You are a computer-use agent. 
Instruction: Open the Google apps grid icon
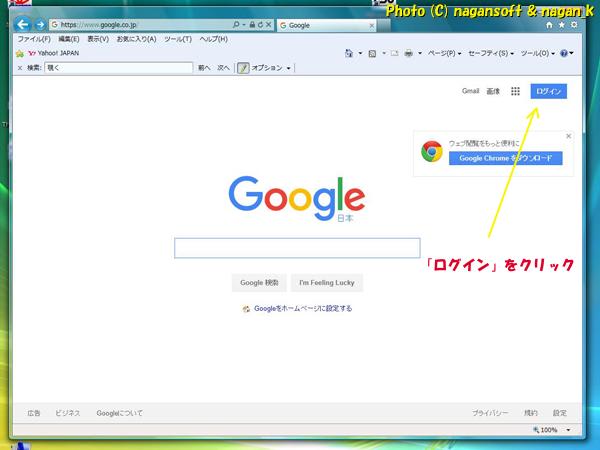coord(515,91)
